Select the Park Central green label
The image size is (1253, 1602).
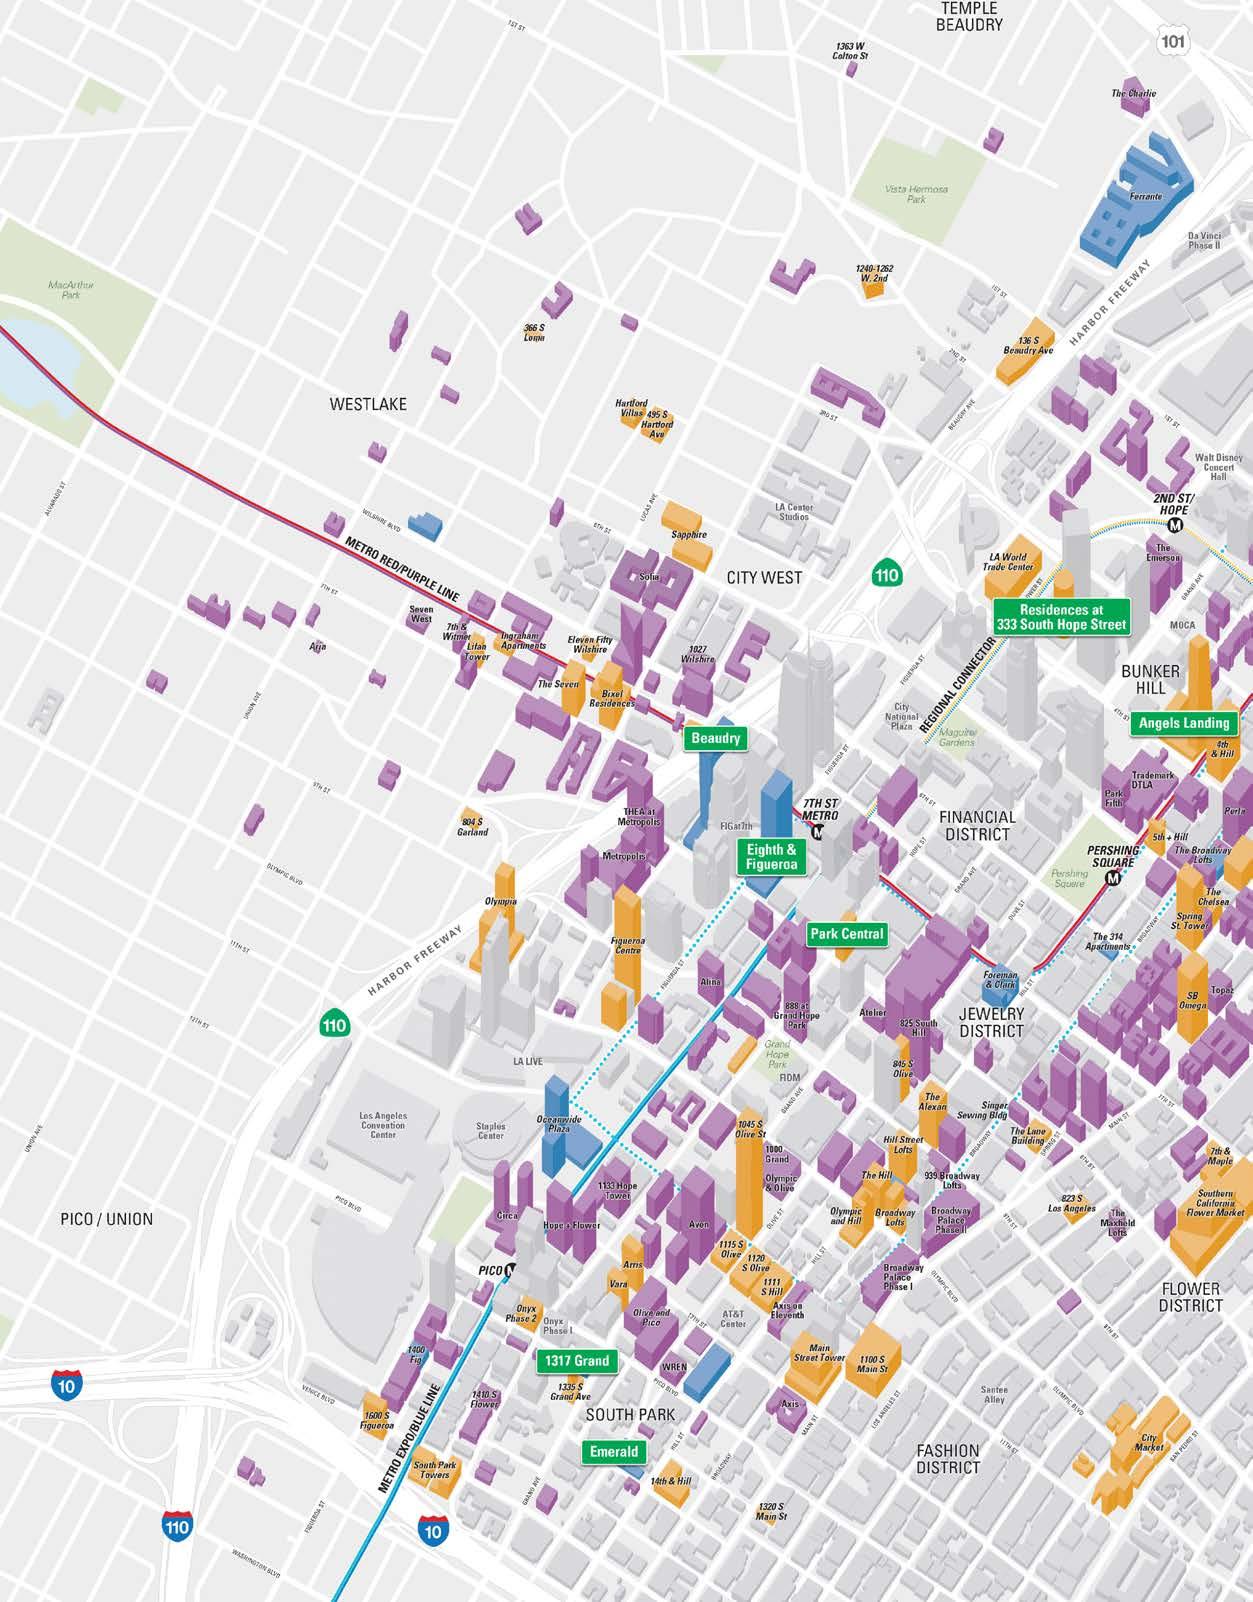coord(847,934)
